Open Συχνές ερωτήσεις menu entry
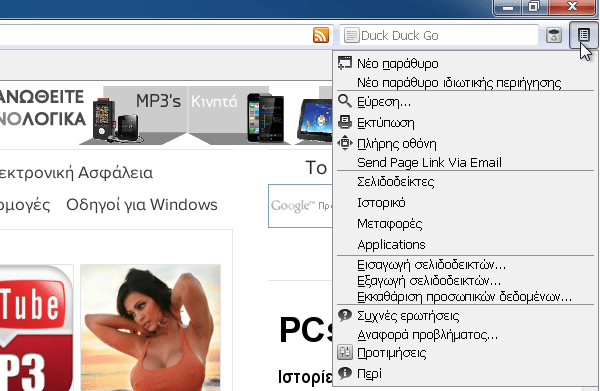 [x=465, y=316]
